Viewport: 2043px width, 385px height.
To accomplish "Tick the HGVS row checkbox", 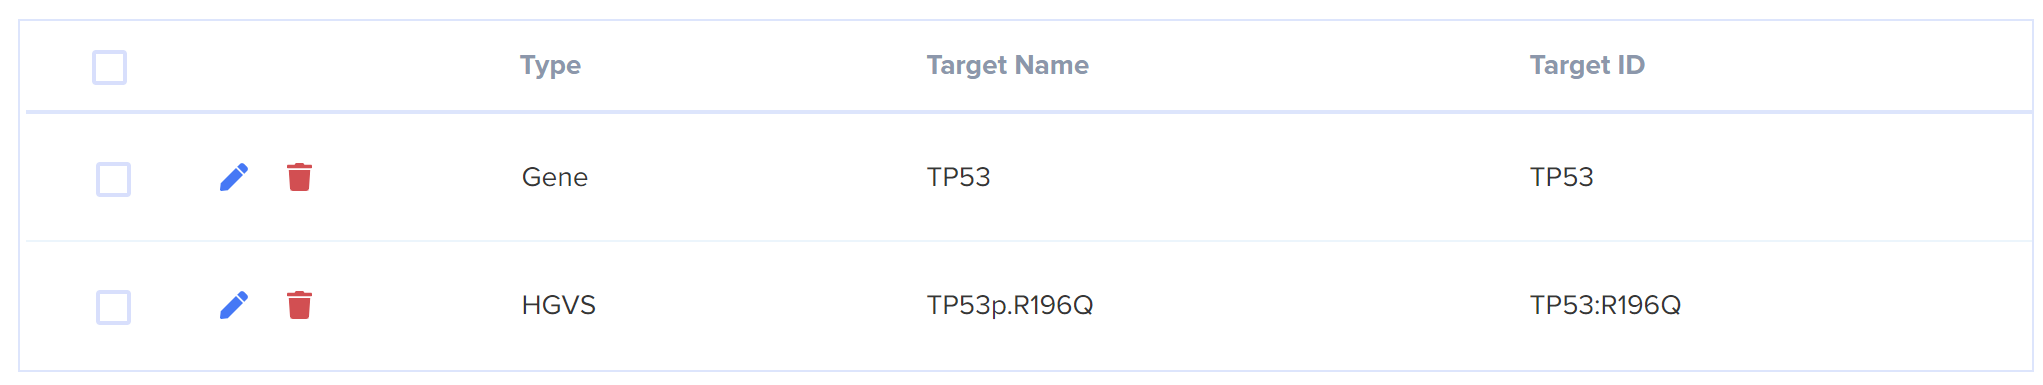I will (x=113, y=307).
